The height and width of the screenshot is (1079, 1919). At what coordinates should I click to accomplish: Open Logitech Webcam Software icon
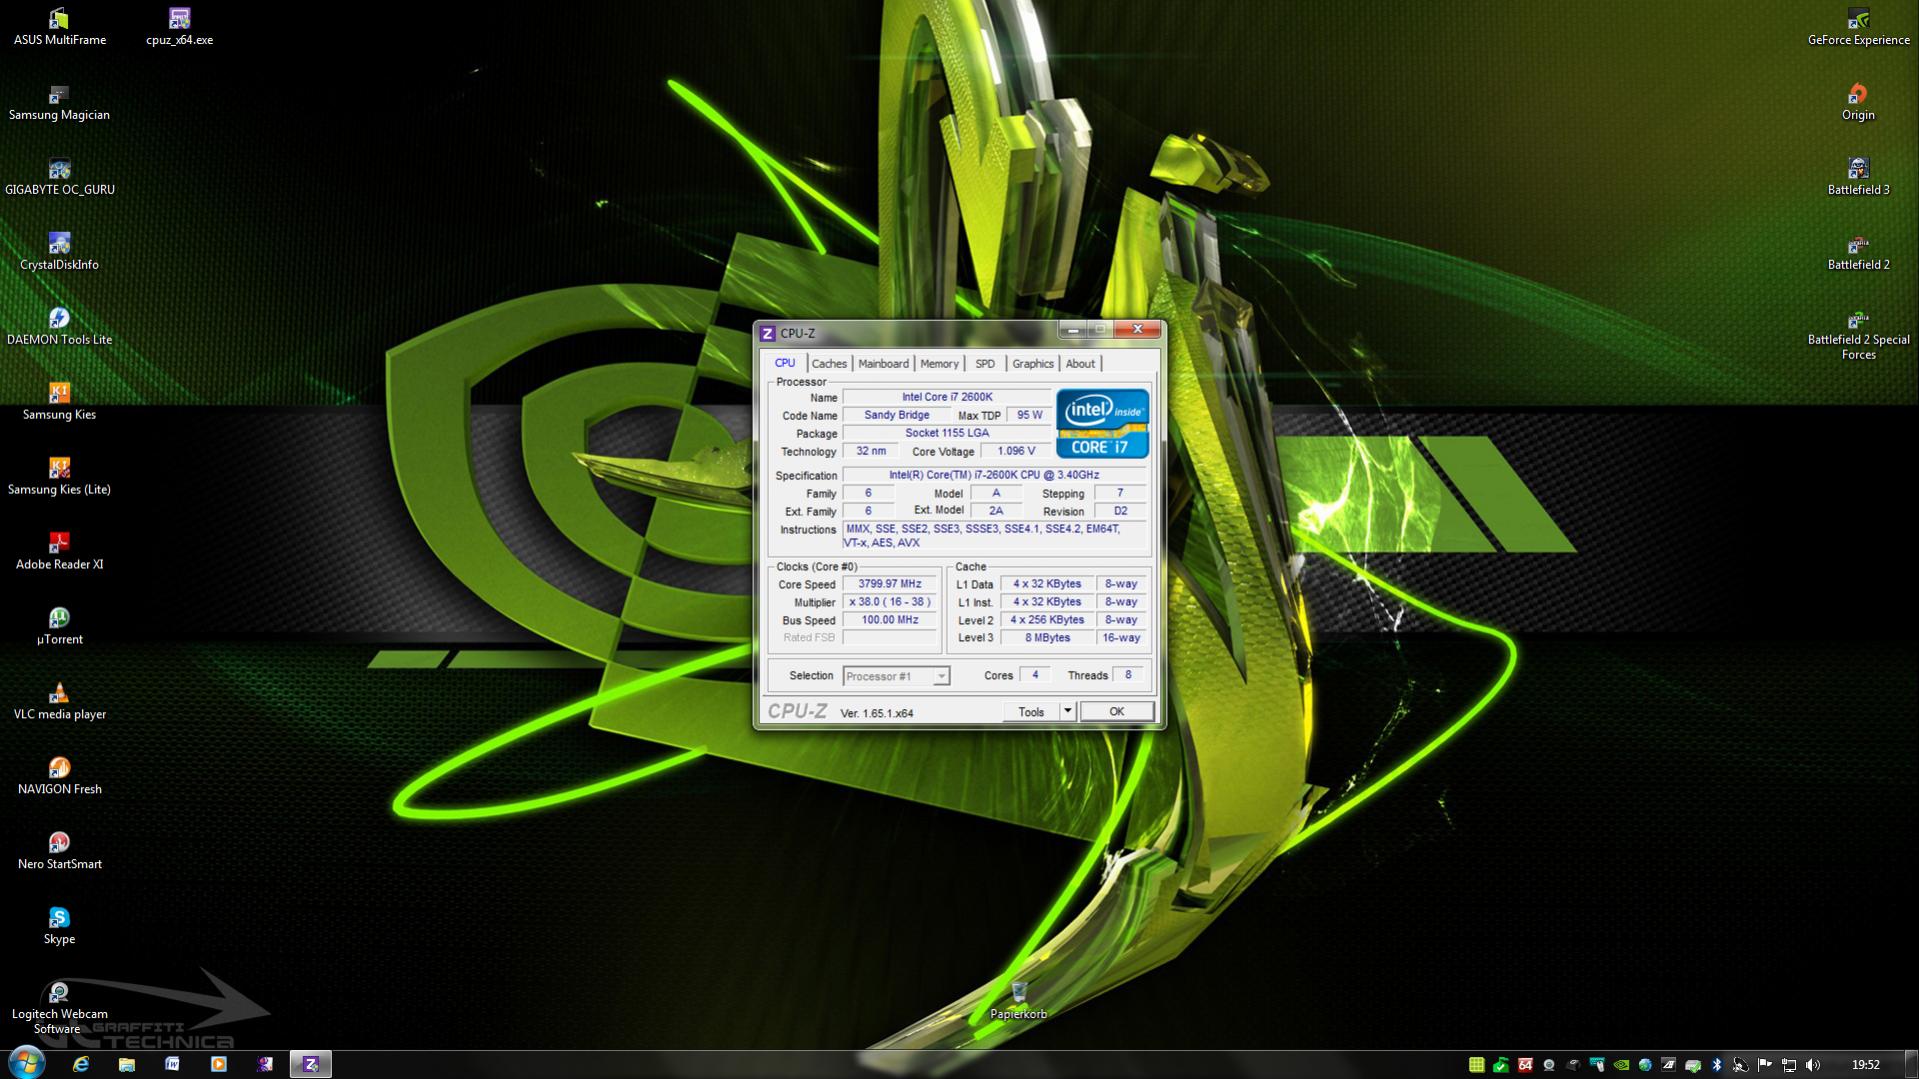59,1008
